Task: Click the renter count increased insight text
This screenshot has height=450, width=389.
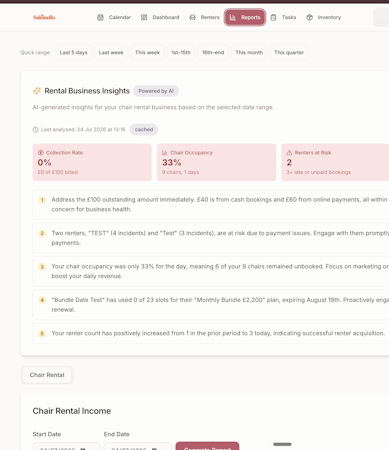Action: 218,333
